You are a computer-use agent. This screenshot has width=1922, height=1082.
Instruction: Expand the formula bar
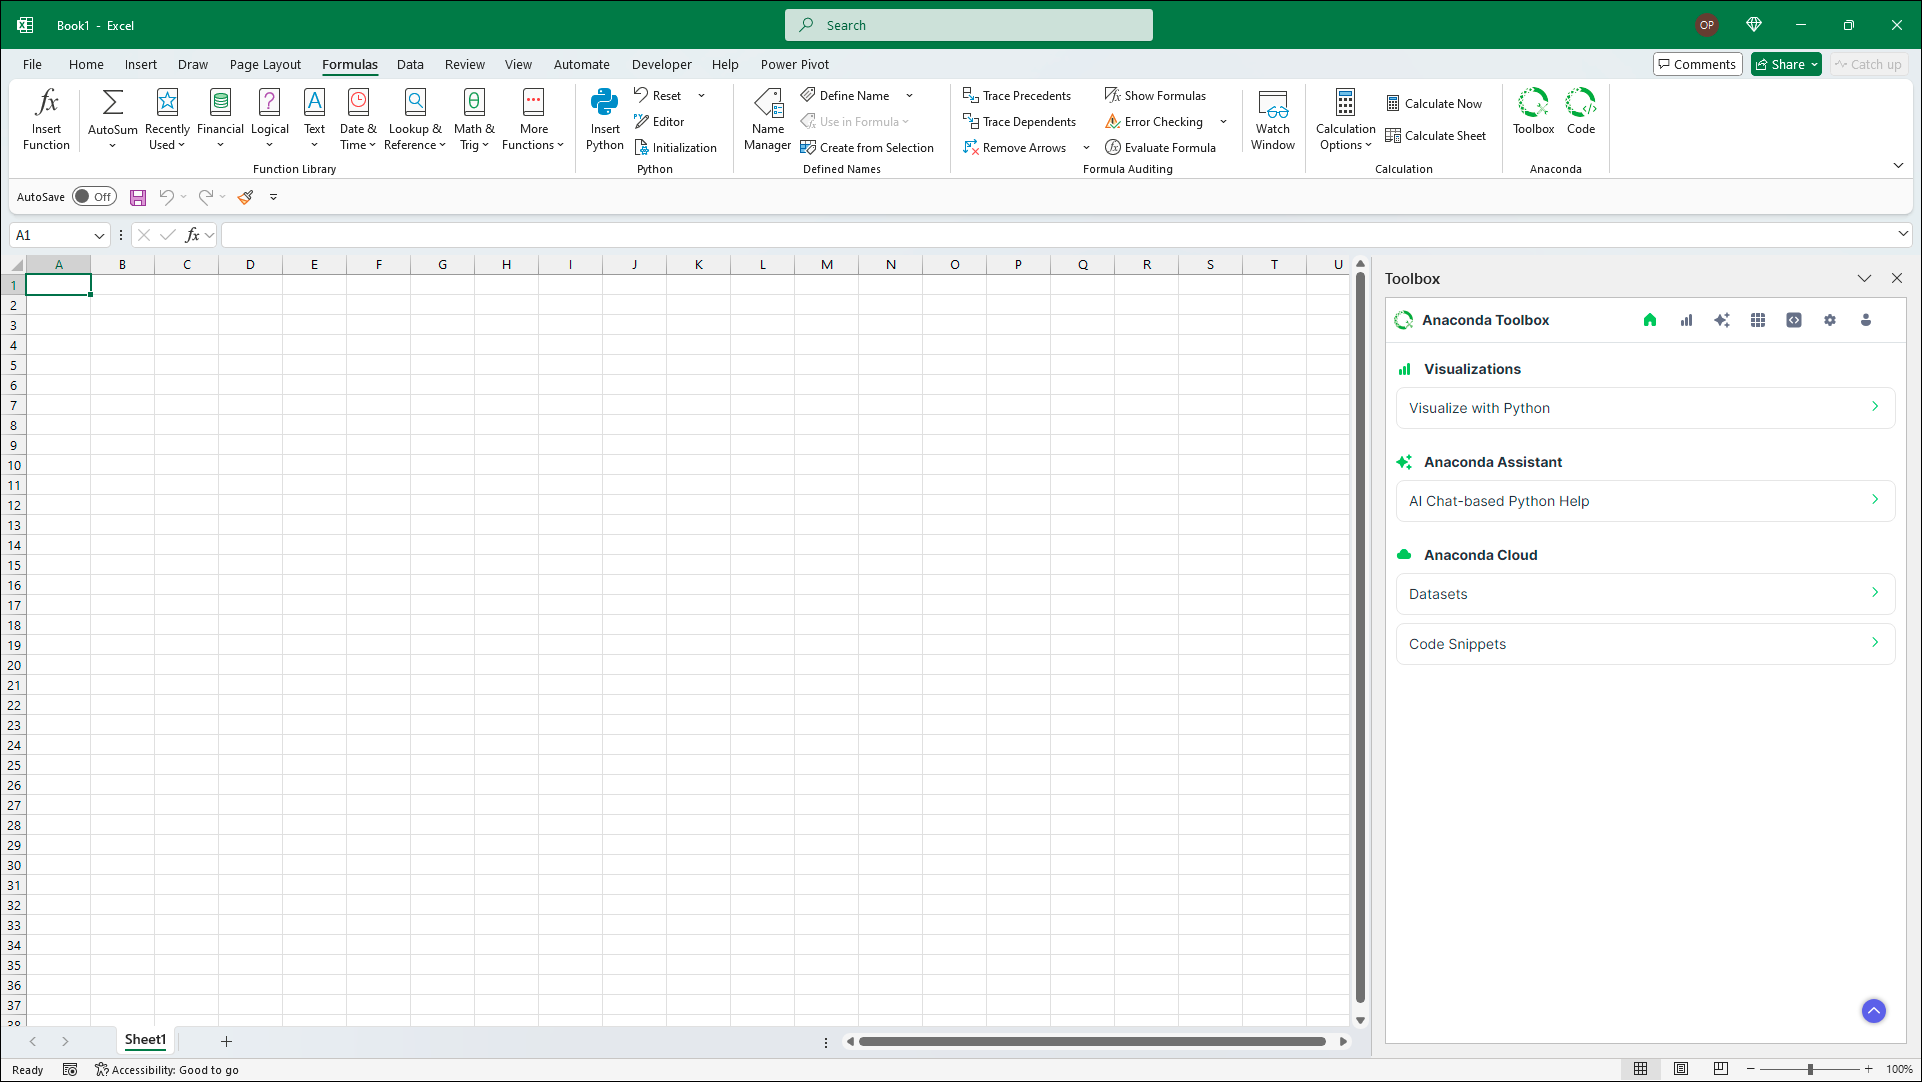pyautogui.click(x=1902, y=234)
